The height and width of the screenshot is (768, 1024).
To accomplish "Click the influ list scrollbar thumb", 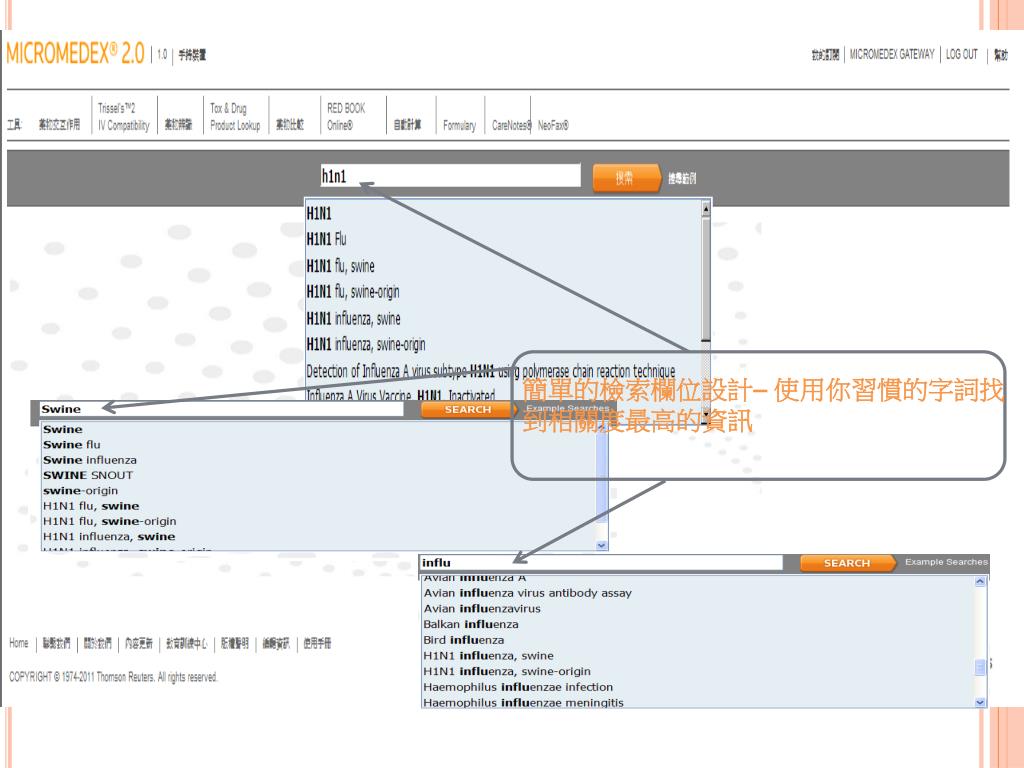I will tap(980, 667).
